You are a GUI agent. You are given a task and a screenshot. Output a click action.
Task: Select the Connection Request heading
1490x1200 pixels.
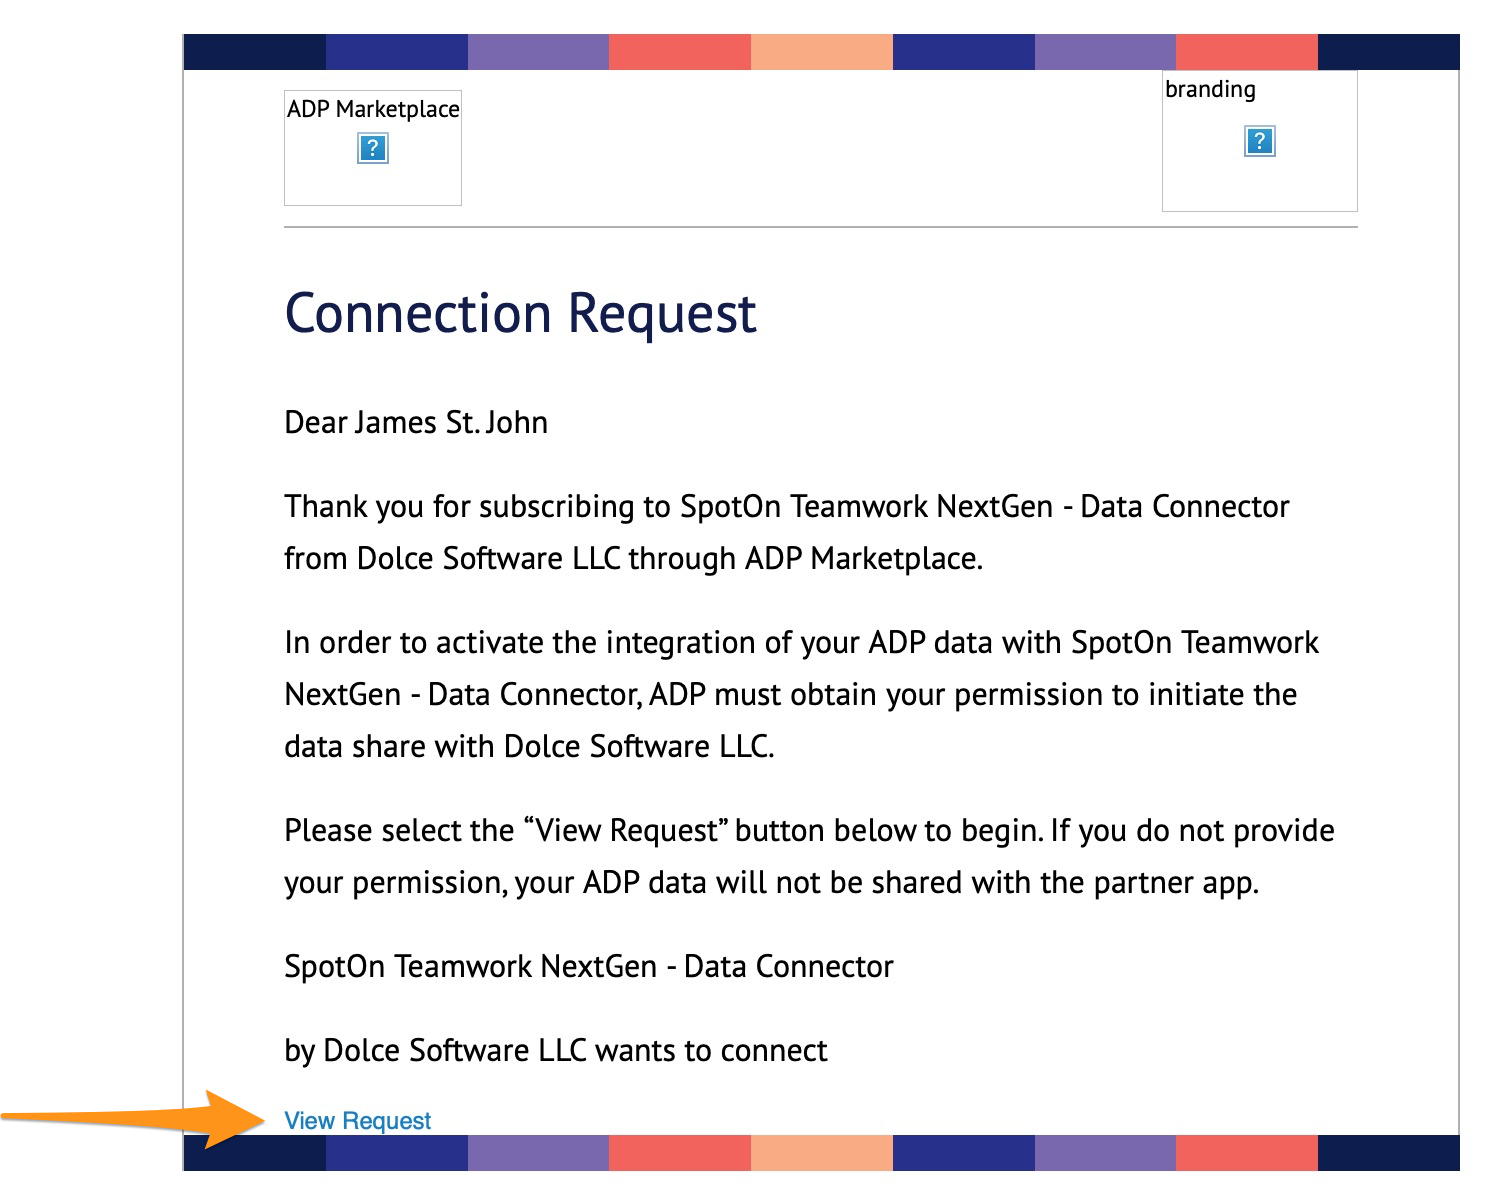(520, 313)
